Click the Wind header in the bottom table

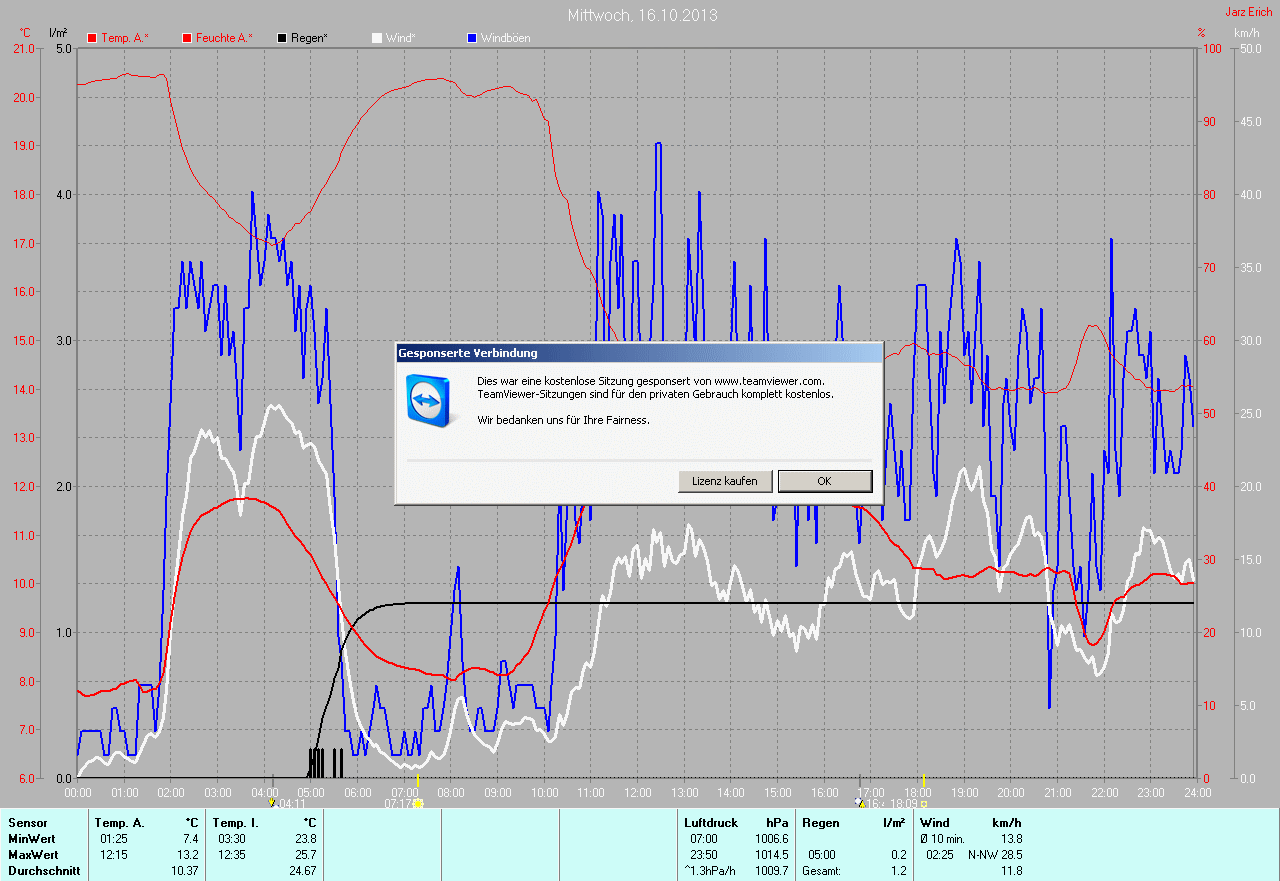click(x=935, y=823)
